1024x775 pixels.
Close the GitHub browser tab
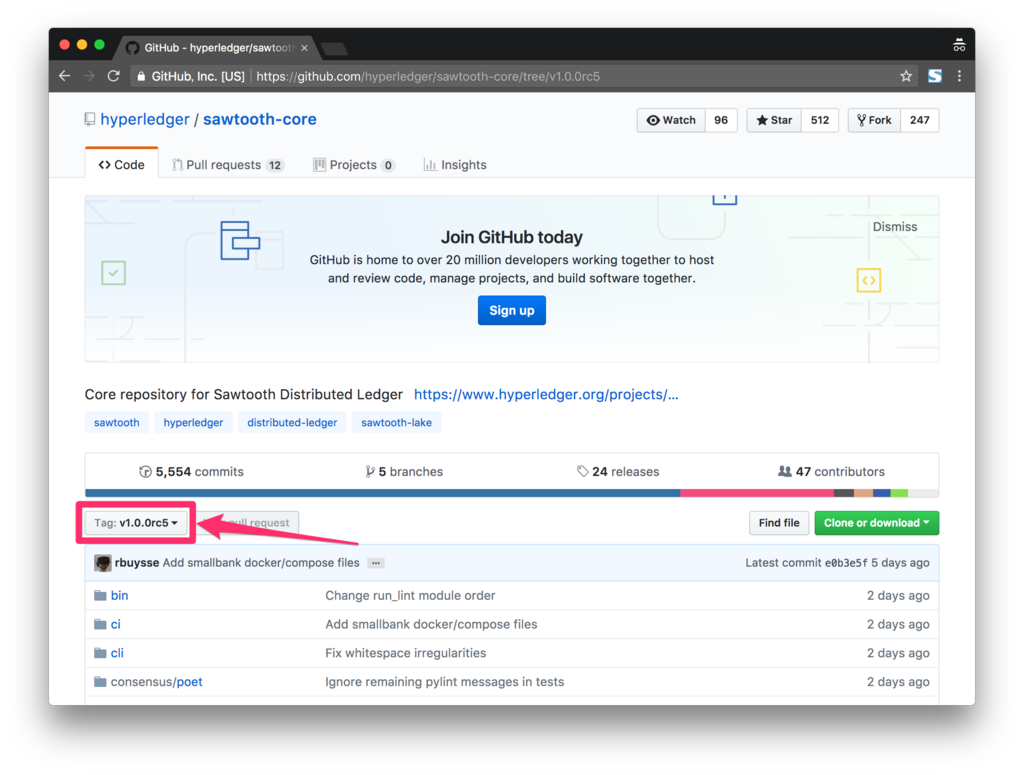click(304, 48)
